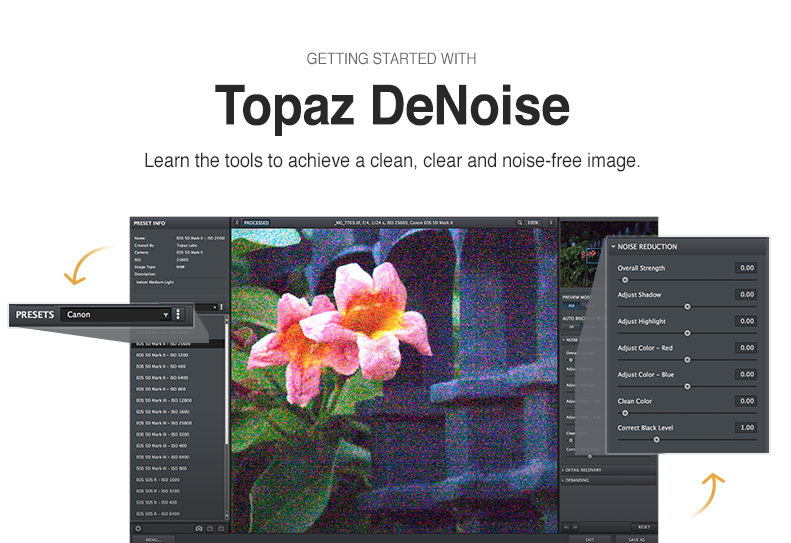Click the Adjust Shadow slider handle
The width and height of the screenshot is (791, 543).
tap(687, 307)
